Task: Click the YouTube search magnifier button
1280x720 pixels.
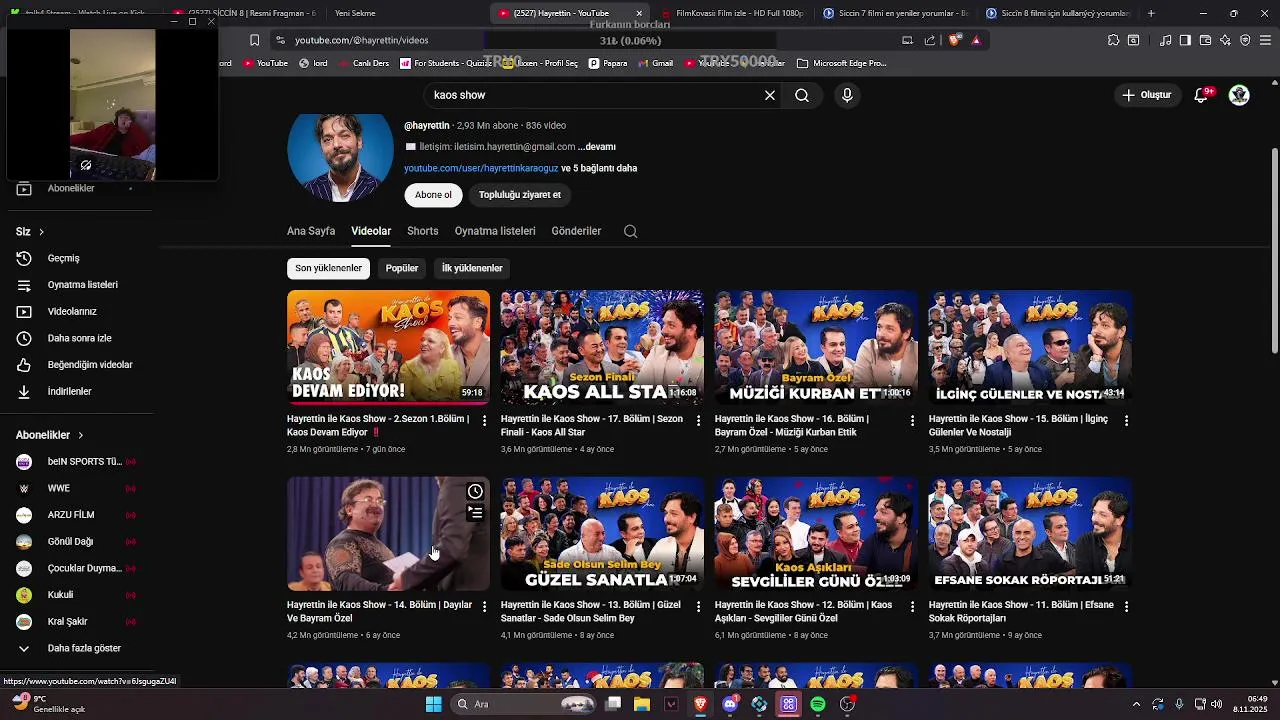Action: click(802, 95)
